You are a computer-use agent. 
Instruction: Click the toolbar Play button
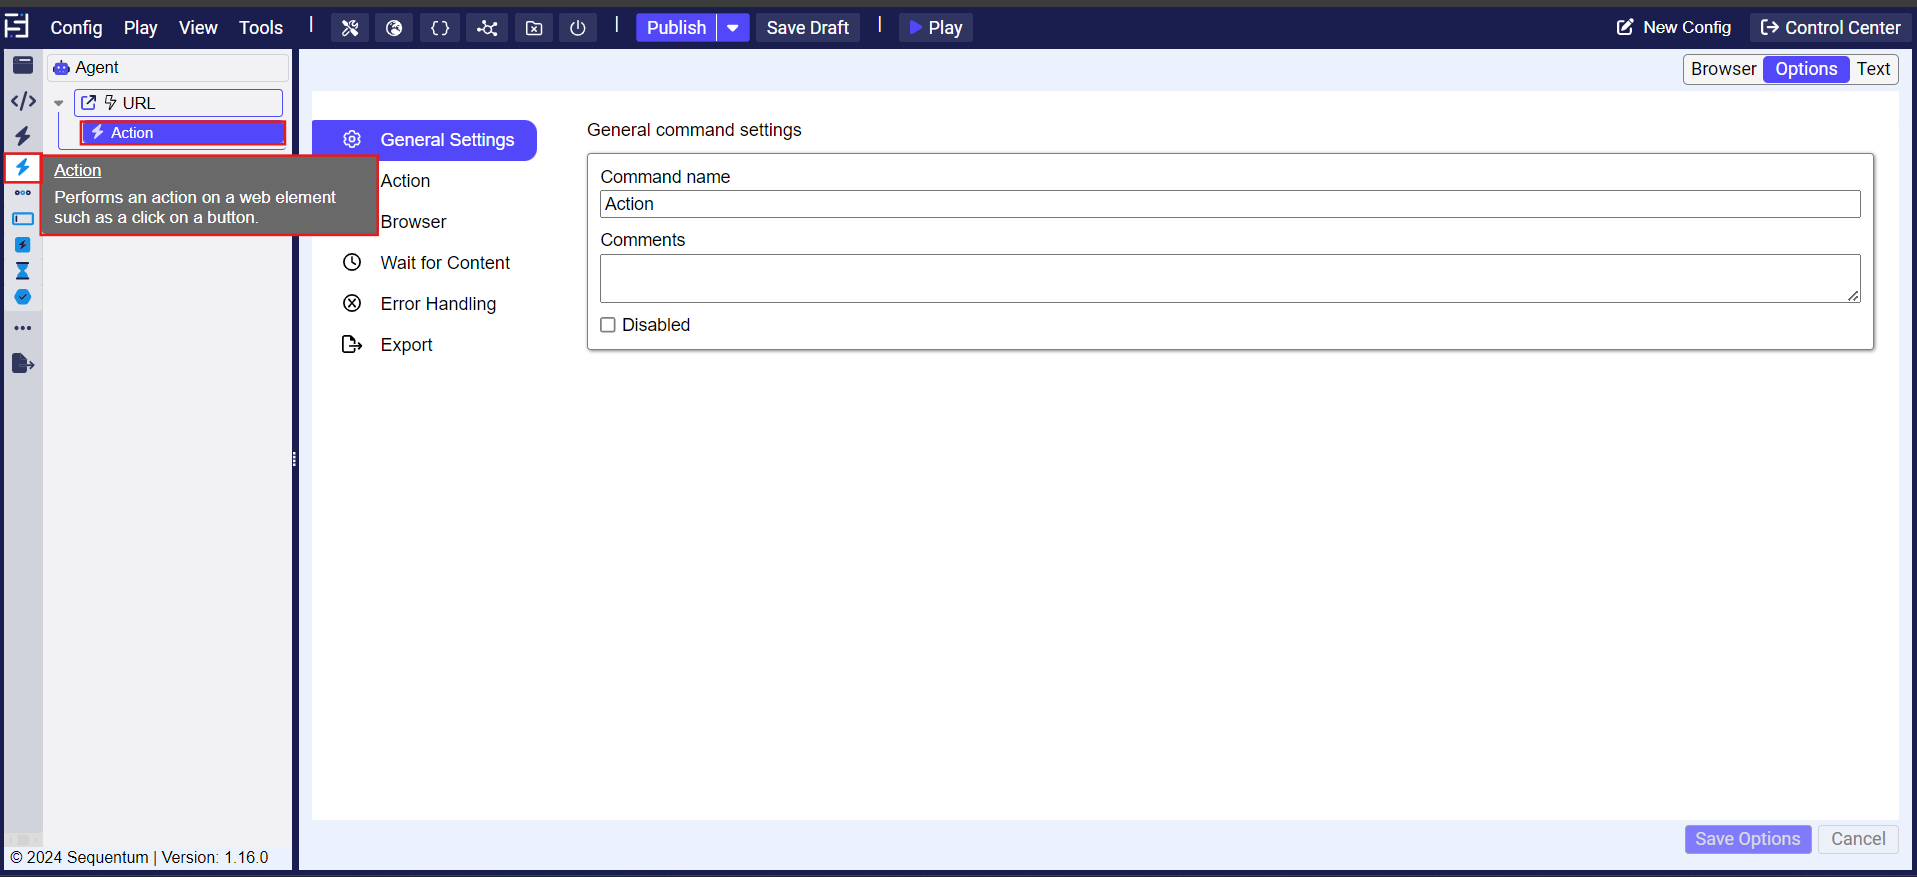(936, 28)
